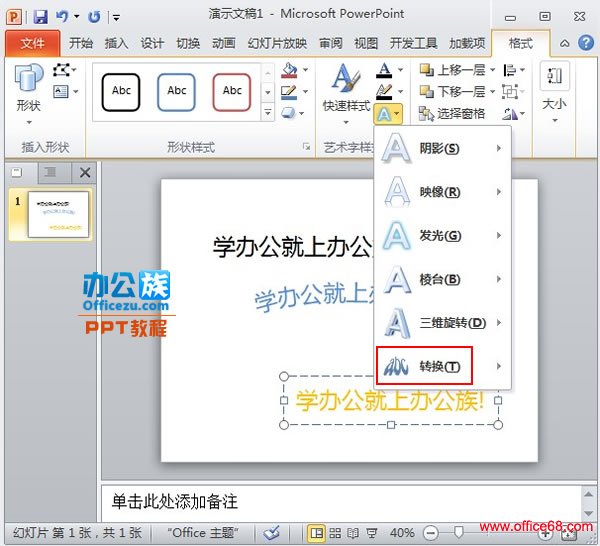Screen dimensions: 600x546
Task: Save the presentation from quick access toolbar
Action: click(40, 17)
